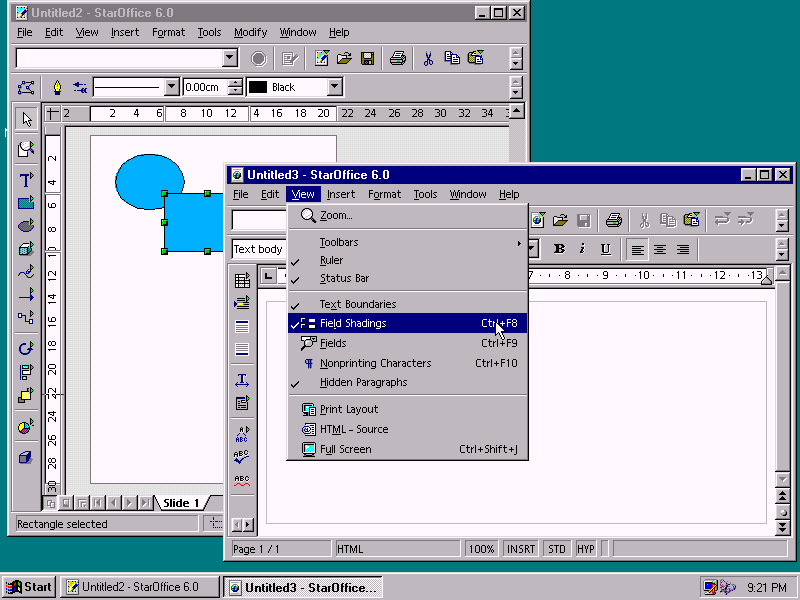The width and height of the screenshot is (800, 600).
Task: Click the taskbar clock showing 9:21 PM
Action: click(766, 588)
